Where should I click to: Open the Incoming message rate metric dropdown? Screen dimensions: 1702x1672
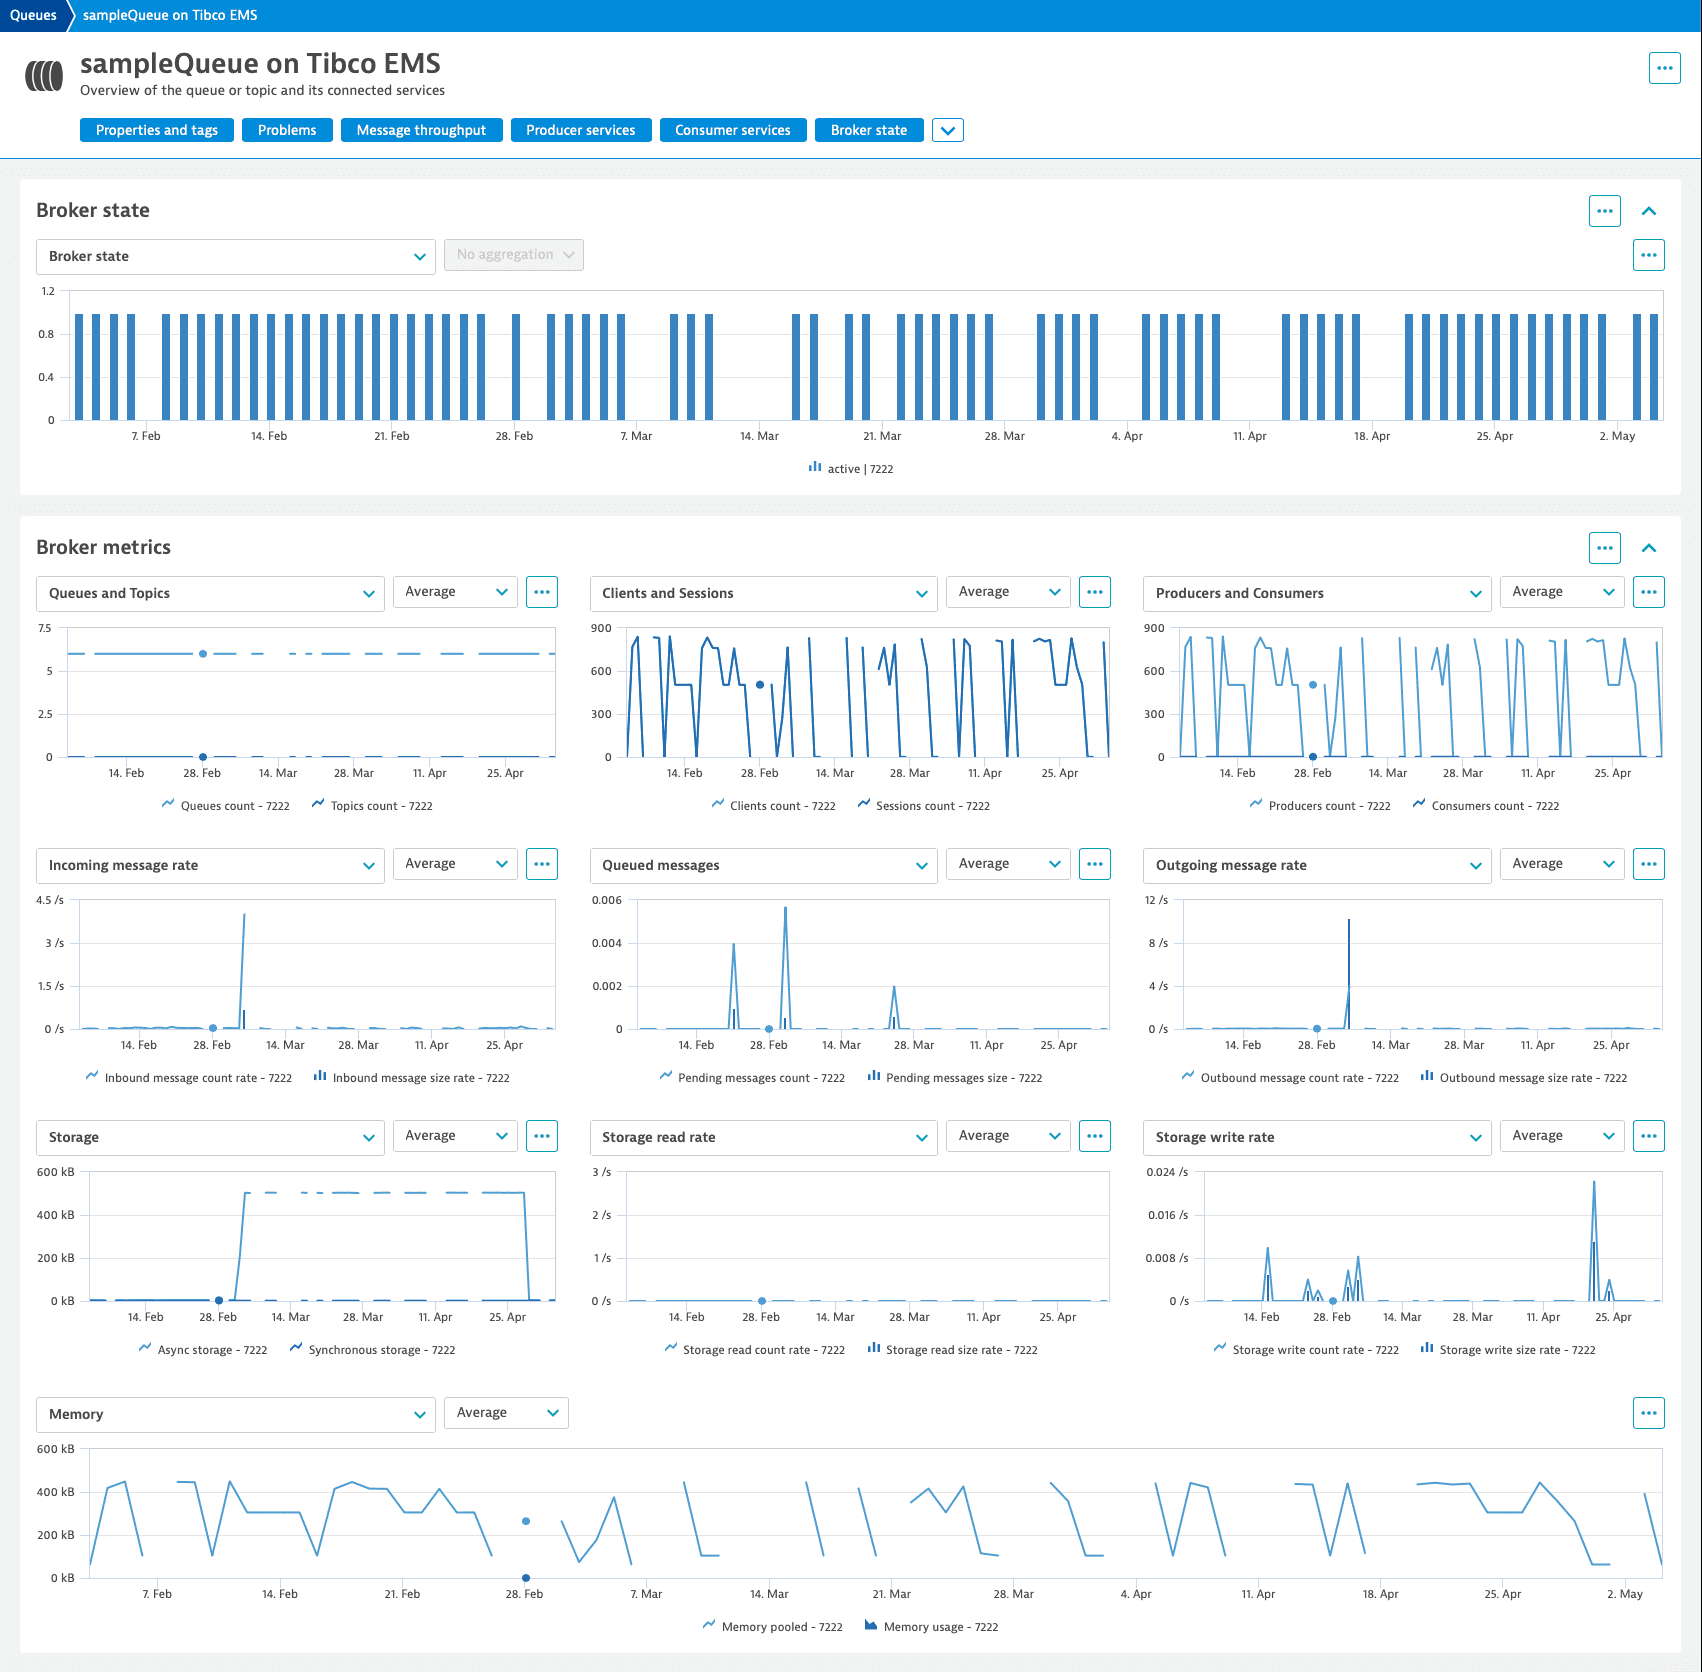coord(210,865)
